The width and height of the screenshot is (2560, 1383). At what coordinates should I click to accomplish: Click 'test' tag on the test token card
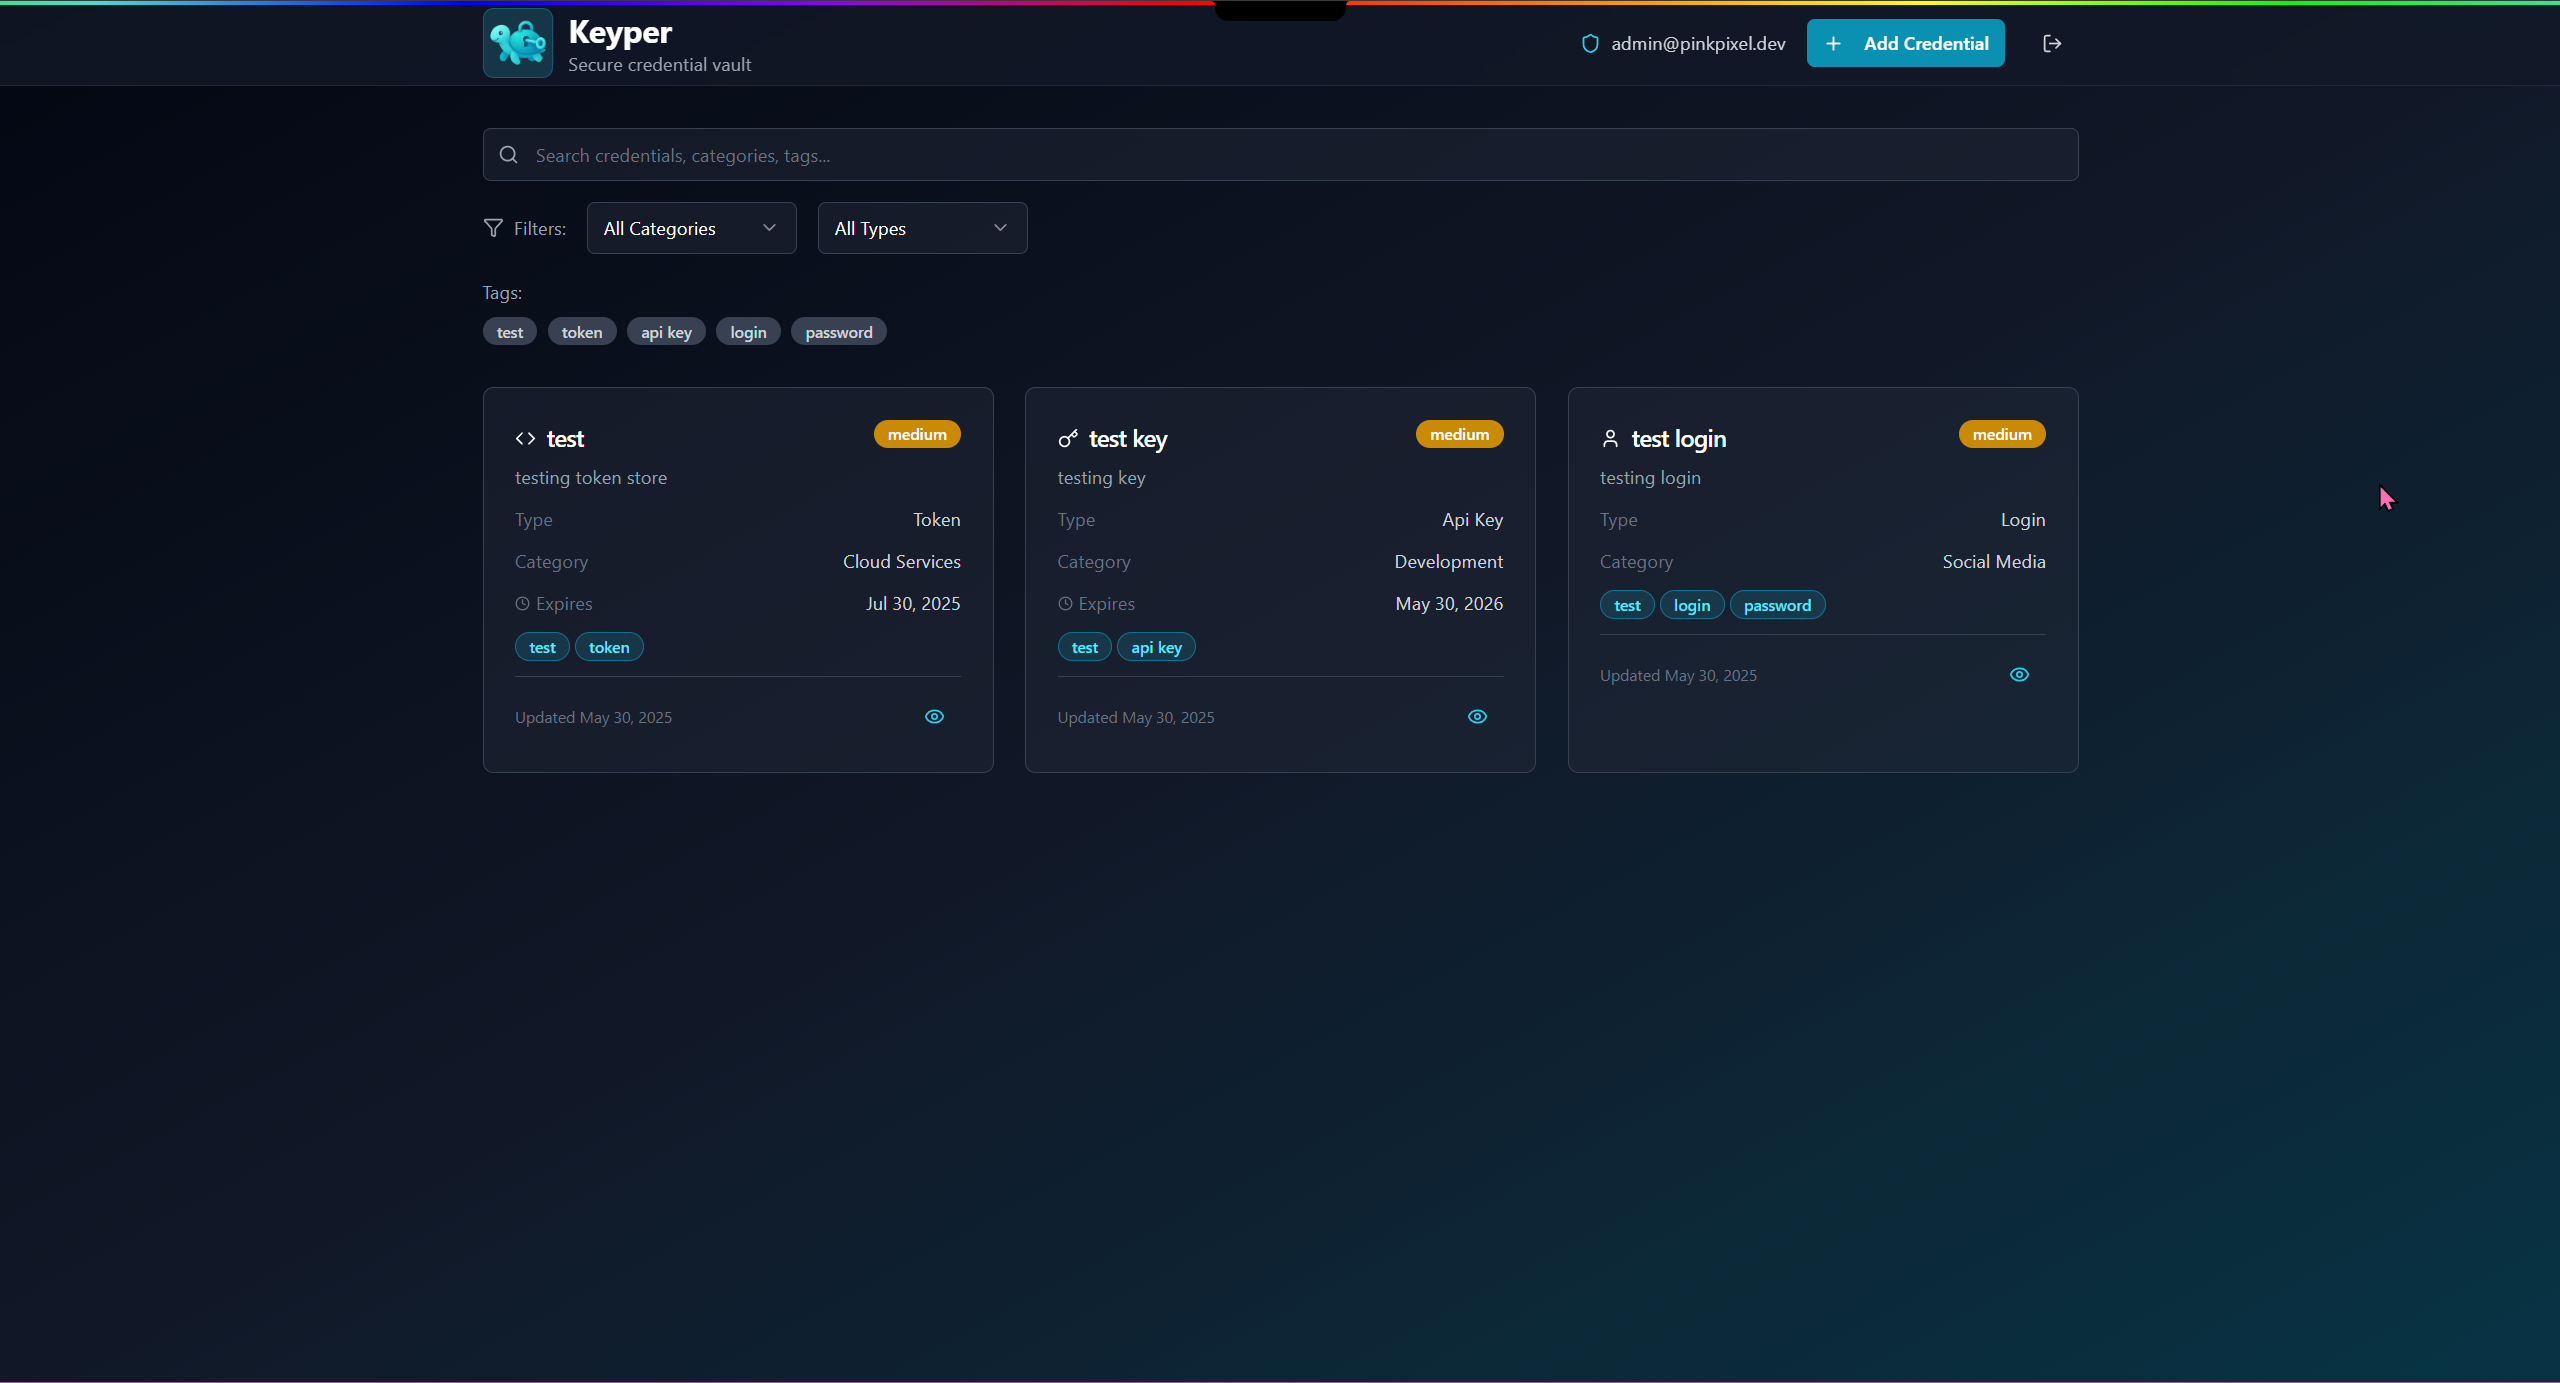542,647
